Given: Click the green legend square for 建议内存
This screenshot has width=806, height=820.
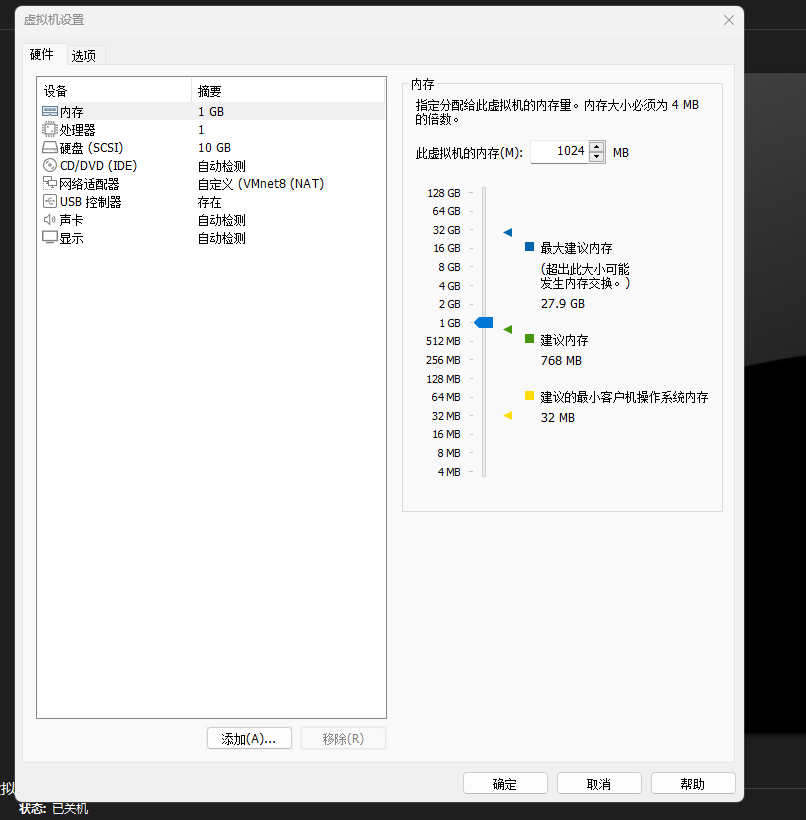Looking at the screenshot, I should pyautogui.click(x=529, y=339).
